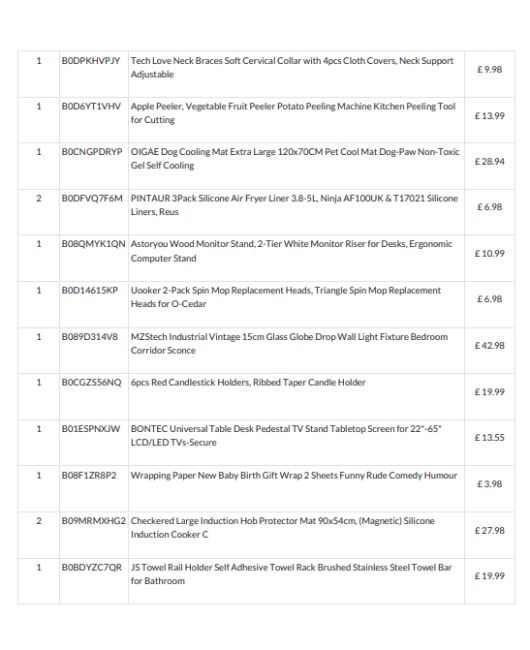The height and width of the screenshot is (650, 530).
Task: Select the Apple Peeler product description
Action: tap(293, 113)
